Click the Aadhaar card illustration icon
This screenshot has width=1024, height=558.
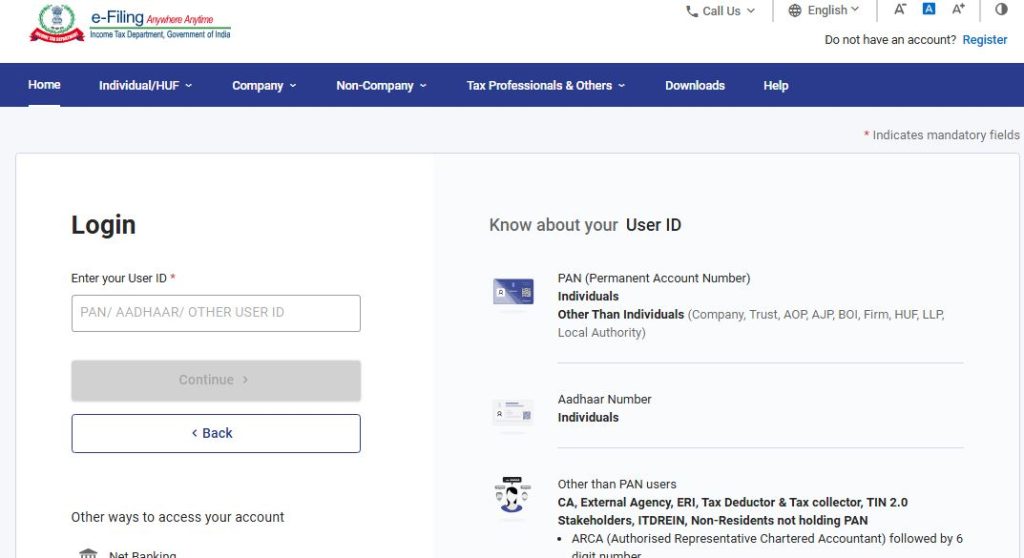(513, 413)
